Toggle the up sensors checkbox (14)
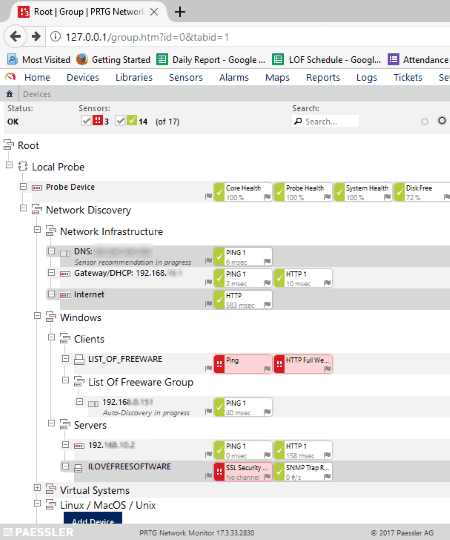The height and width of the screenshot is (540, 450). [120, 121]
